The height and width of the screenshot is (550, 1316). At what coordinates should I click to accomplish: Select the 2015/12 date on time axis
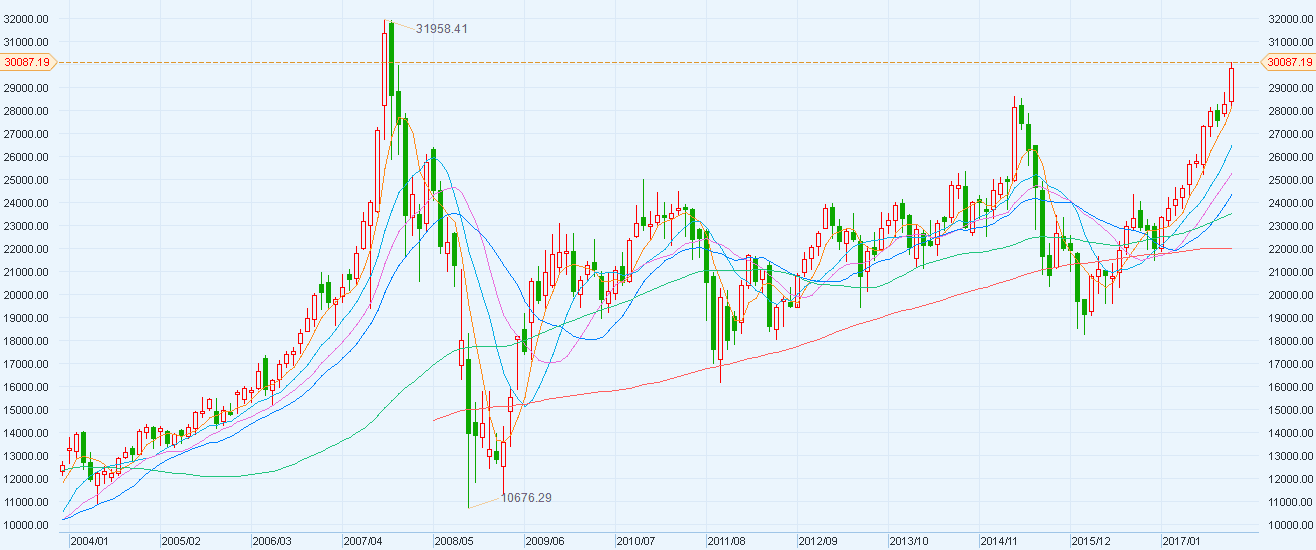tap(1091, 541)
